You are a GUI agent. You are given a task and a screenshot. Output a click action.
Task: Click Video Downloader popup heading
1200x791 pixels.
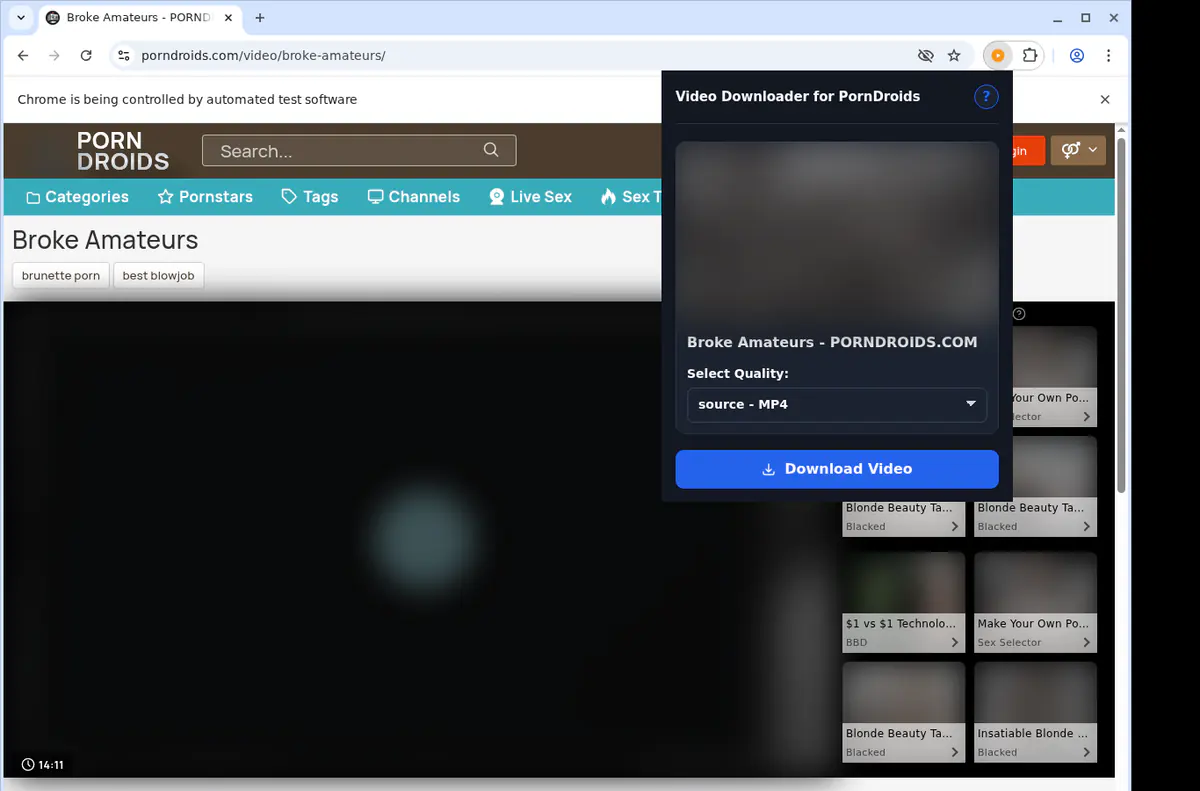[x=798, y=97]
